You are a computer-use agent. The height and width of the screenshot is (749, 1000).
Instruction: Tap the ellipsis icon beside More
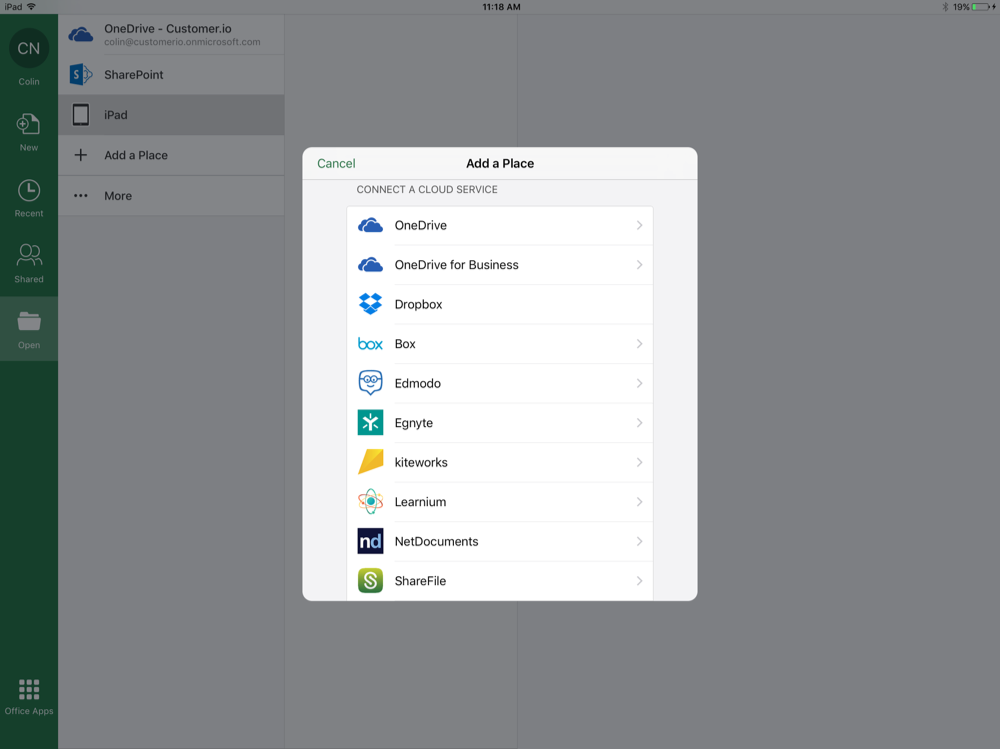point(81,196)
